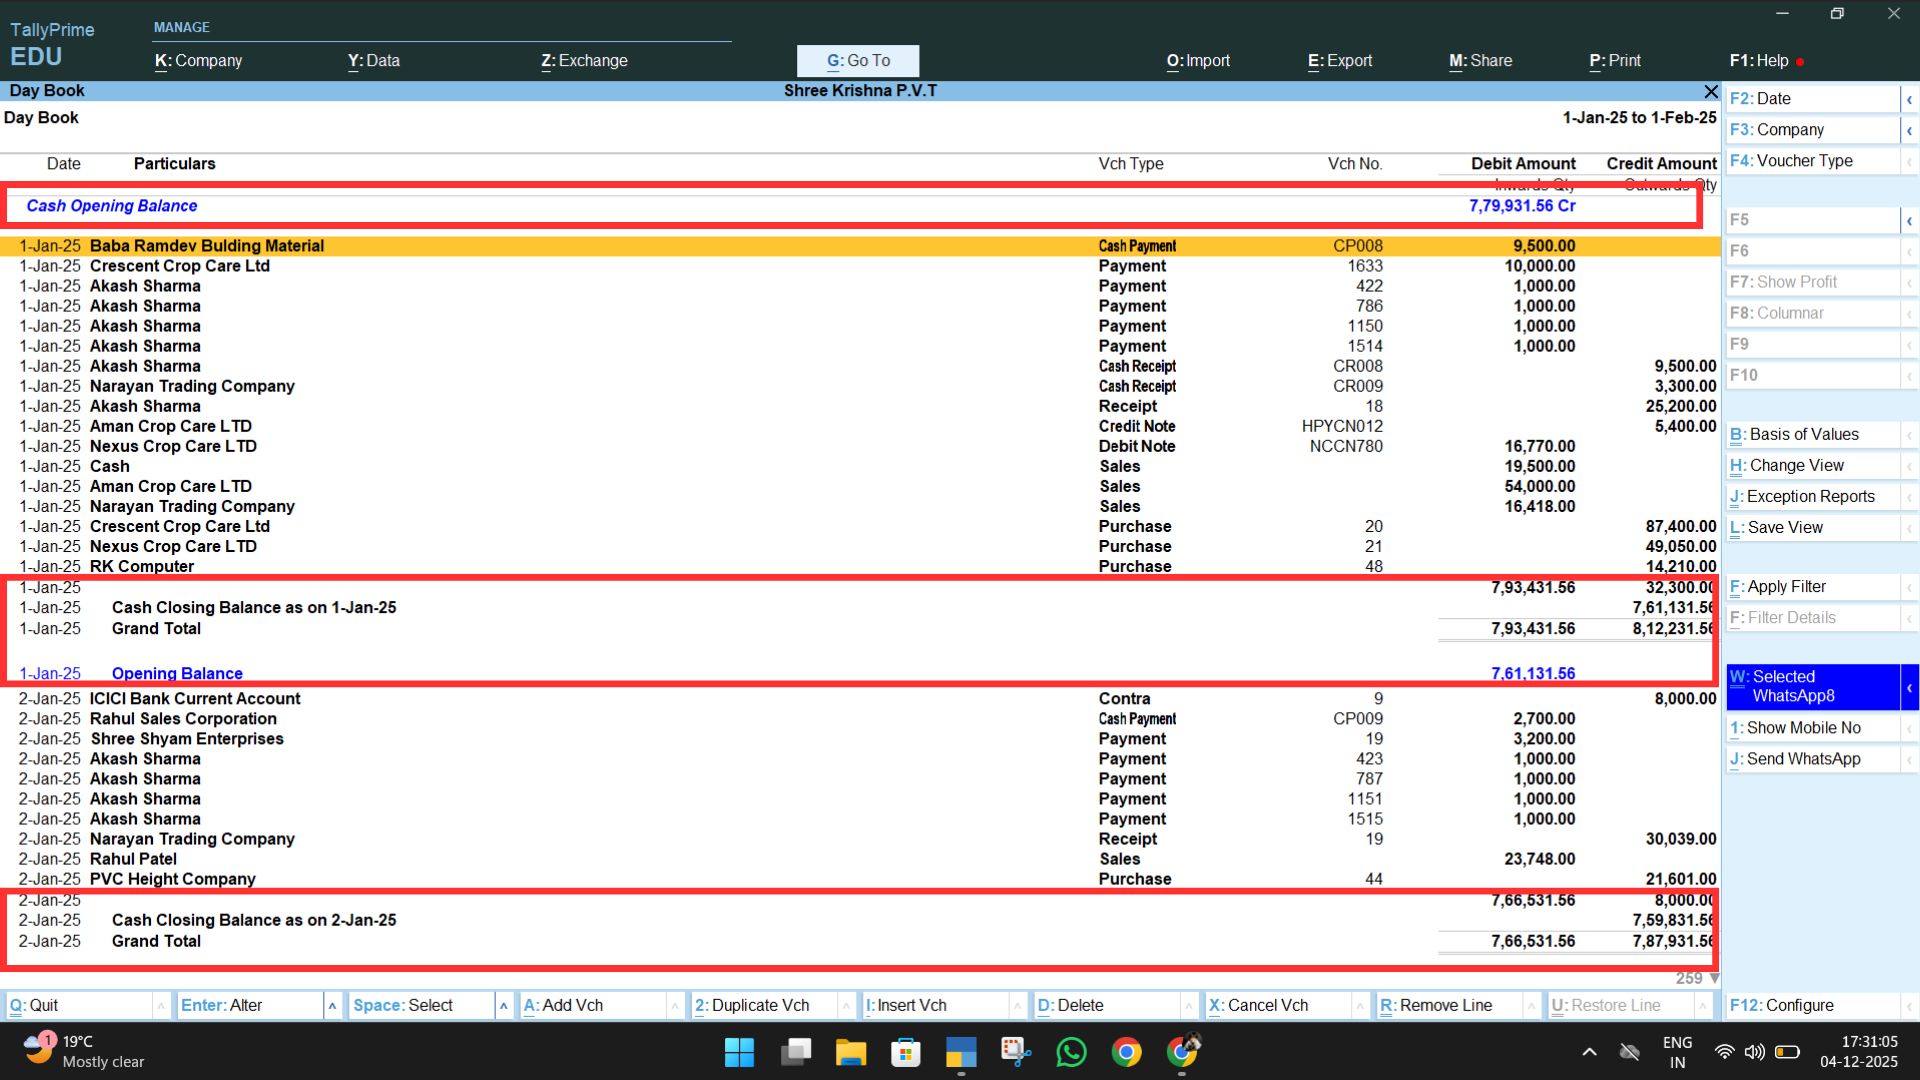Click the G: Go To button
The height and width of the screenshot is (1080, 1920).
(x=857, y=61)
